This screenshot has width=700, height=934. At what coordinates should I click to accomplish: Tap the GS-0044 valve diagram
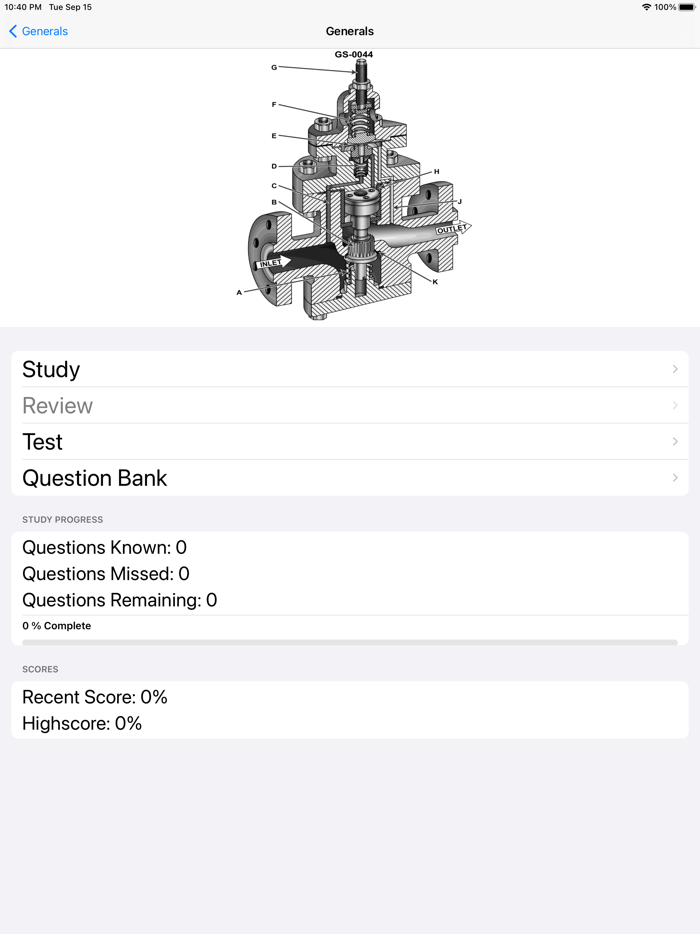350,185
